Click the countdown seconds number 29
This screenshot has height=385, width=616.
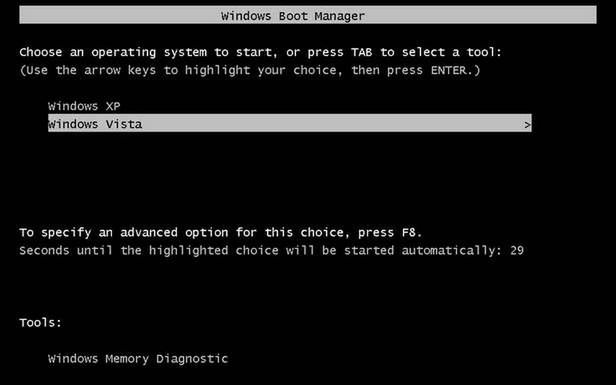517,251
